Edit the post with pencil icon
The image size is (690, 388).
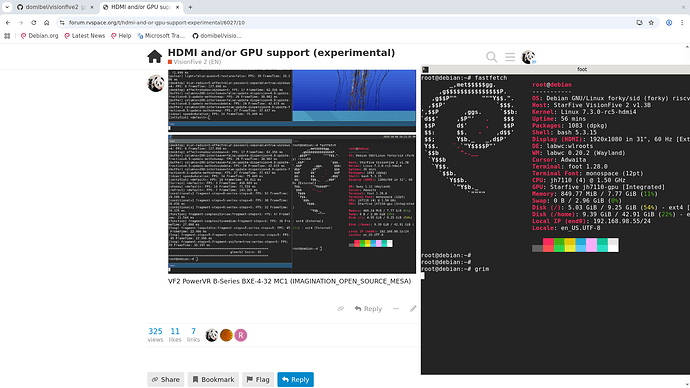(413, 309)
